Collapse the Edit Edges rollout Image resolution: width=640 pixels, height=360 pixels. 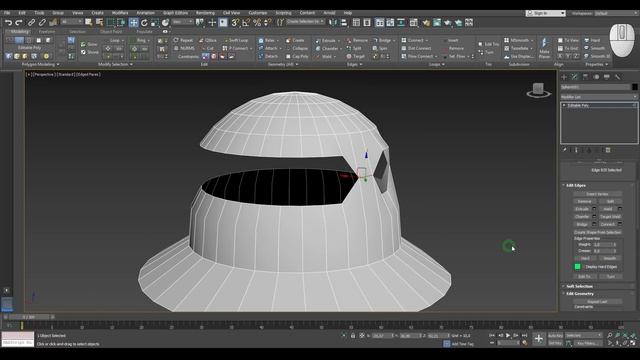[575, 185]
